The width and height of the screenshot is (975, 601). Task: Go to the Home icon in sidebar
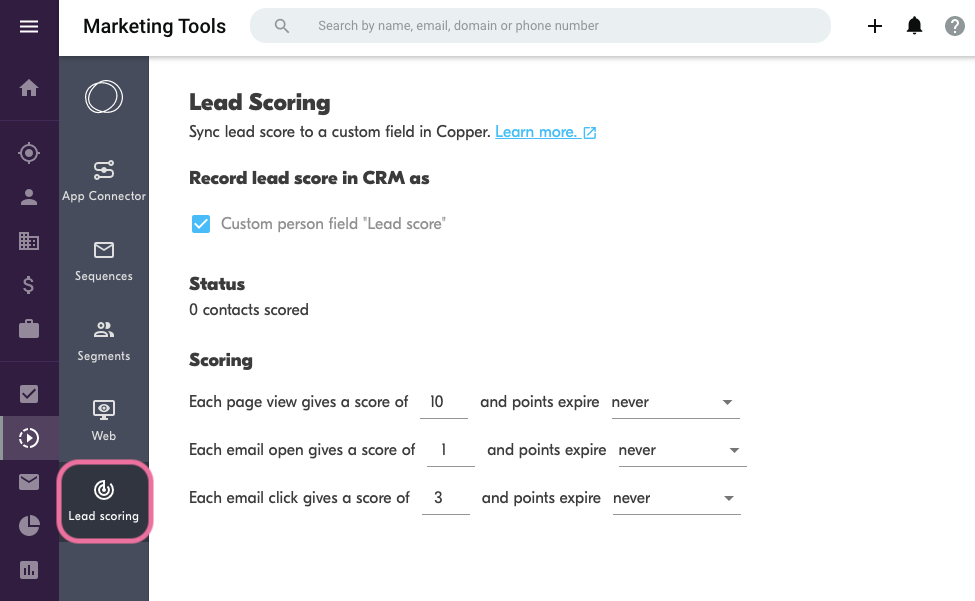[29, 88]
